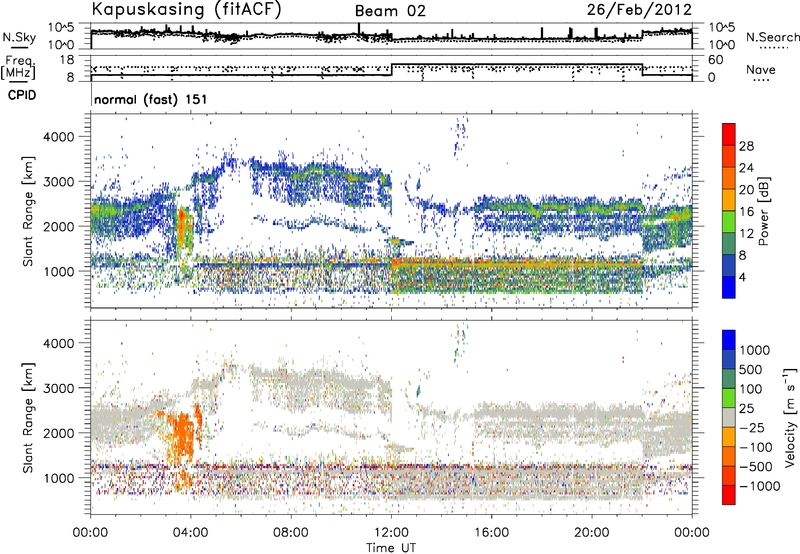Click the 'Slant Range [km]' label of power panel
This screenshot has height=554, width=800.
tap(28, 211)
